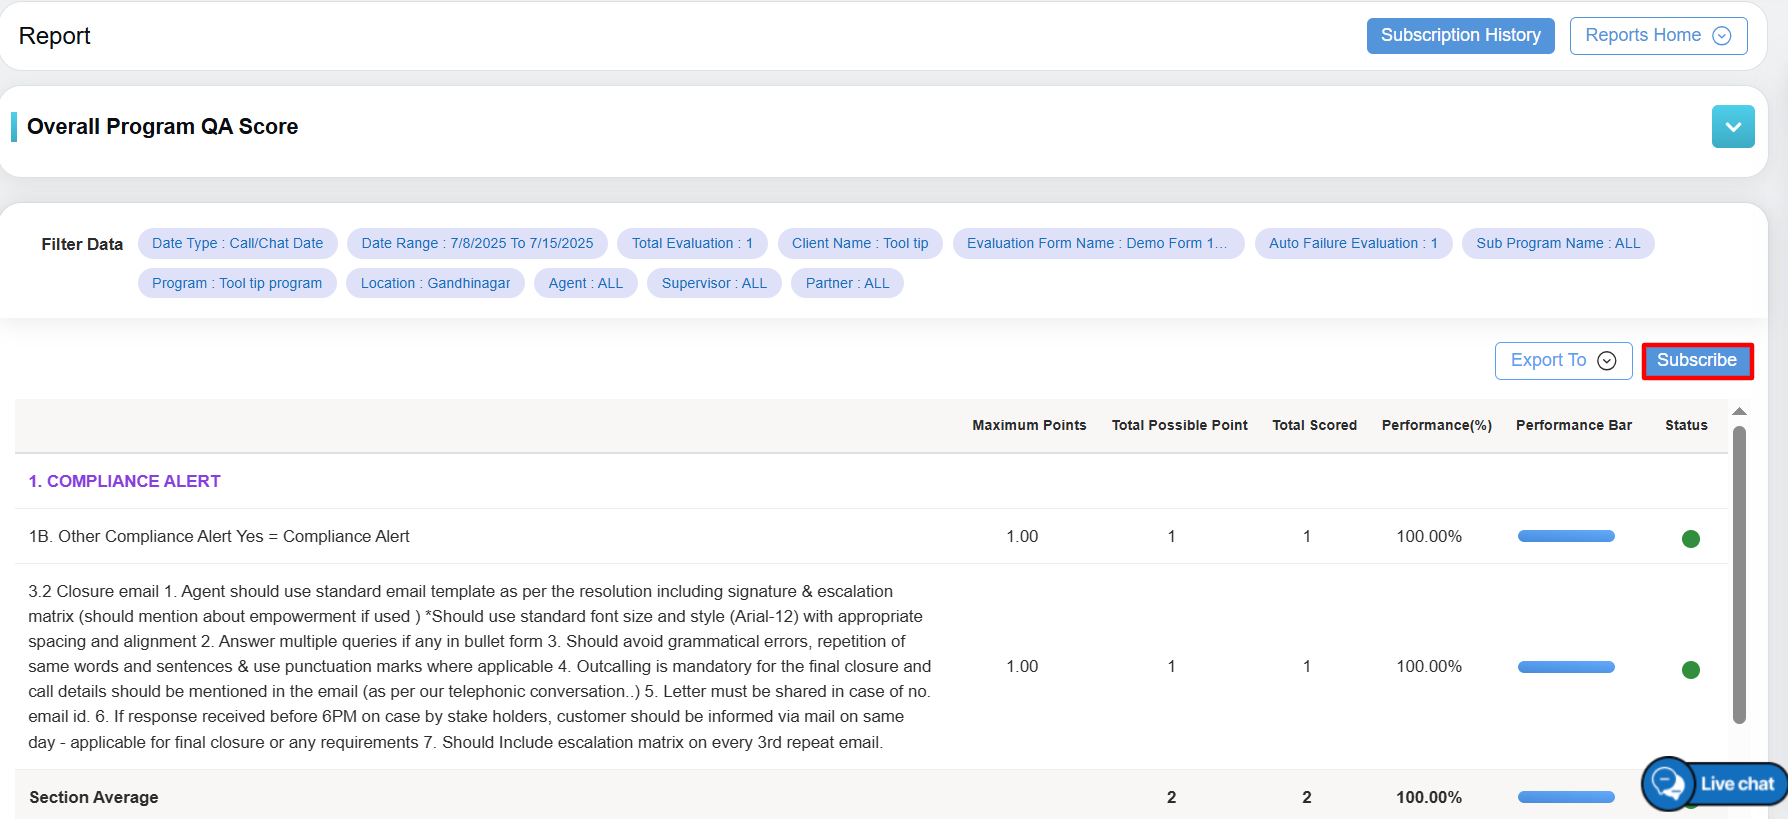The height and width of the screenshot is (819, 1788).
Task: Click green status dot for 3.2 Closure email row
Action: pyautogui.click(x=1690, y=670)
